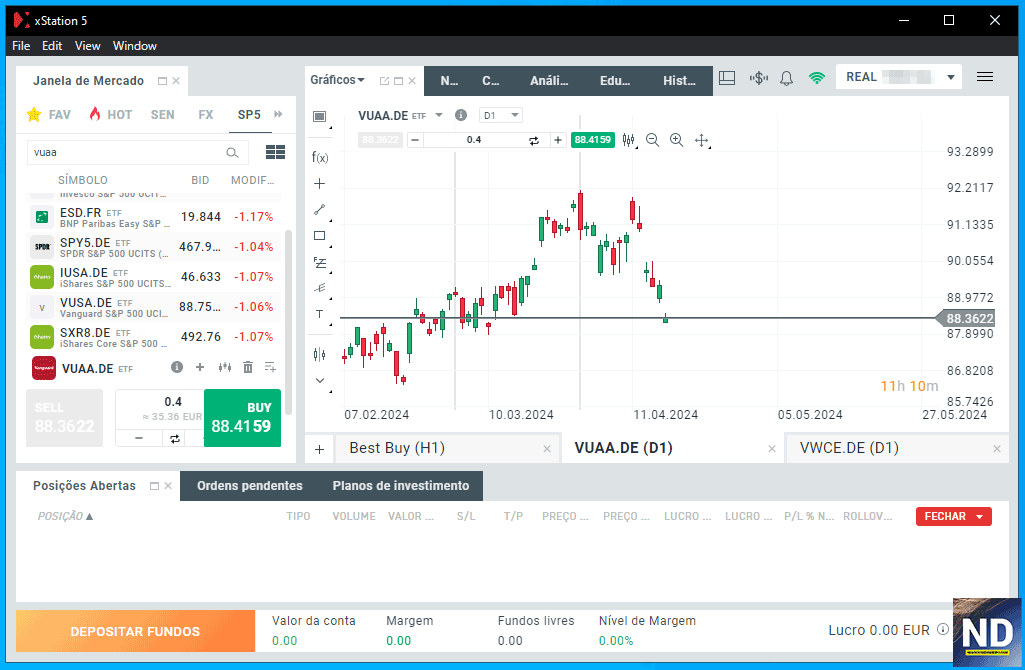Change chart type via top candlestick icon
1025x670 pixels.
(629, 140)
